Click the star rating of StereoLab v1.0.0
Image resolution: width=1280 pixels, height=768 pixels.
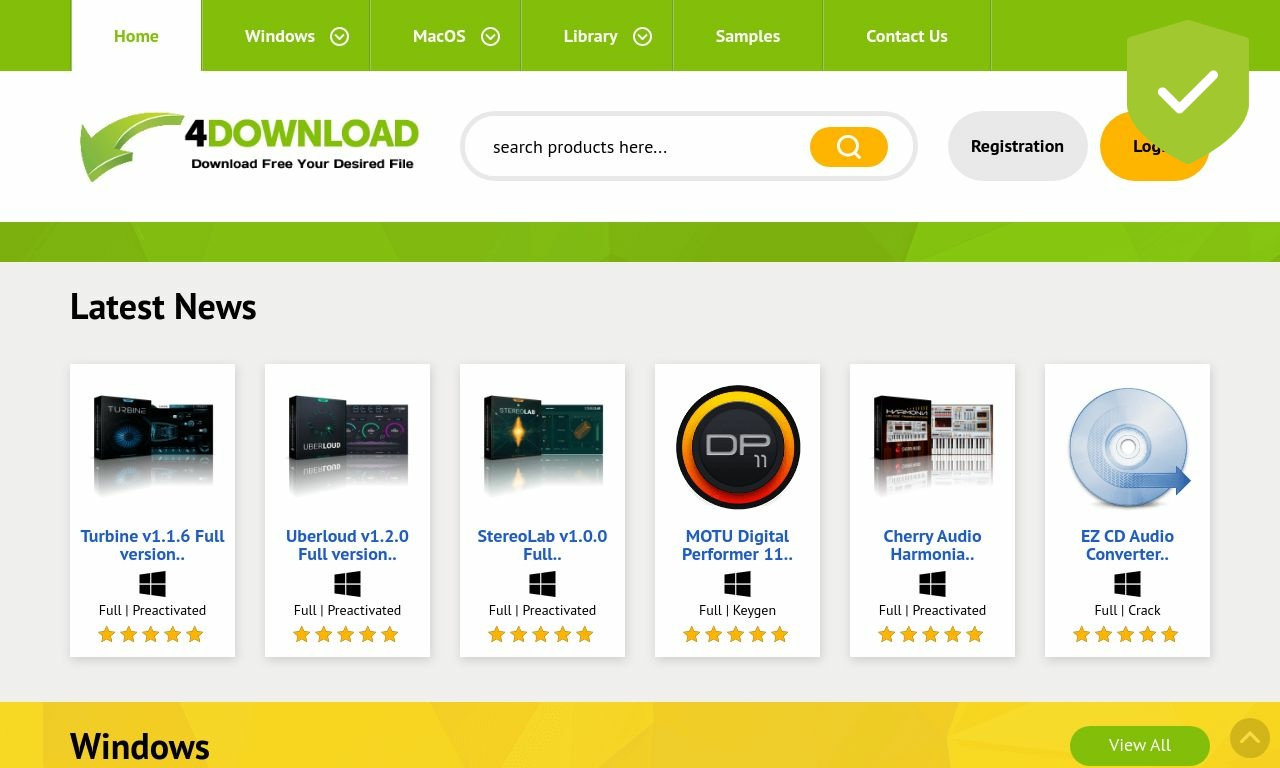point(541,634)
